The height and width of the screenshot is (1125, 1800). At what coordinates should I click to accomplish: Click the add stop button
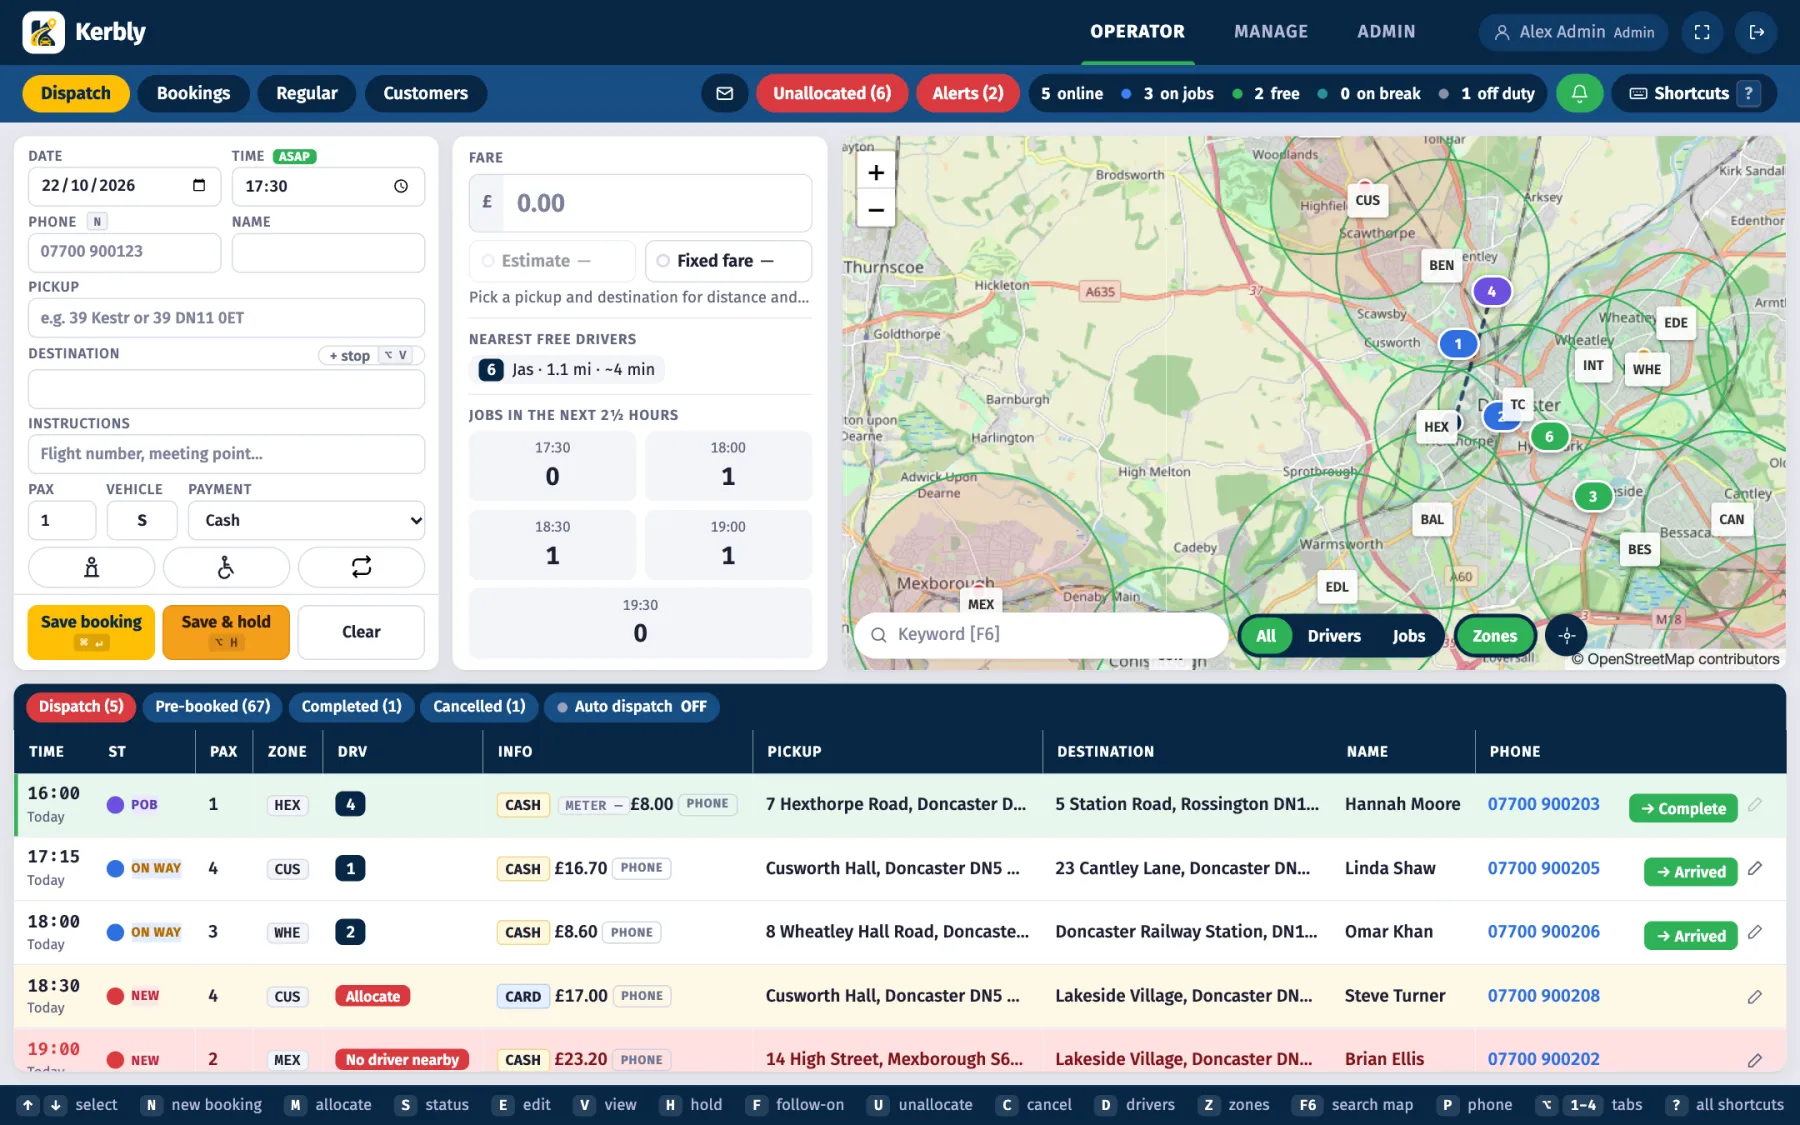pyautogui.click(x=371, y=355)
